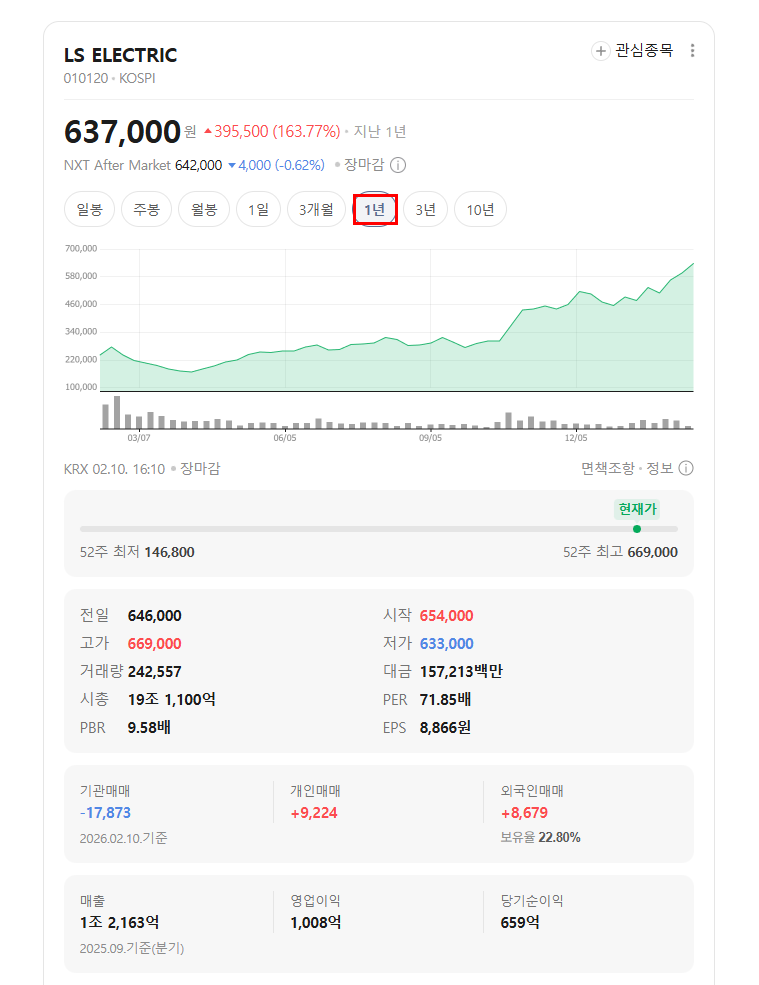Viewport: 759px width, 985px height.
Task: Open the 면책조항 · 정보 link
Action: point(627,468)
